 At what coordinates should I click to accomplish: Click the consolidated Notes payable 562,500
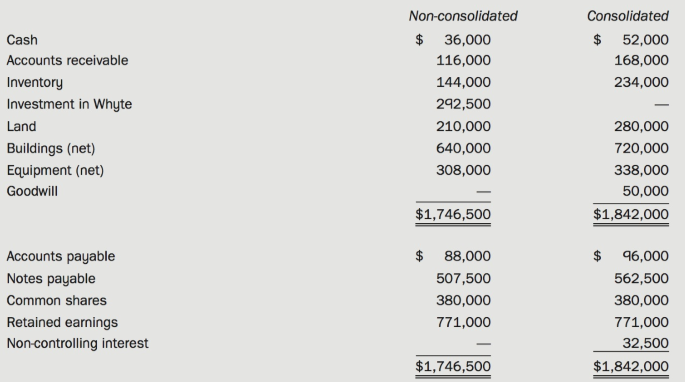pos(641,278)
